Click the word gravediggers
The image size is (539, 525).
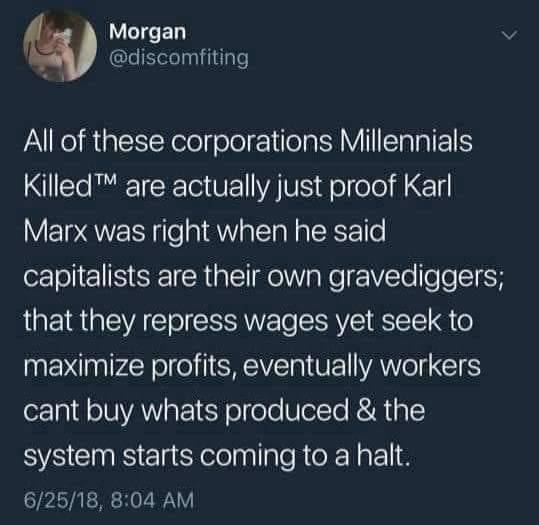pyautogui.click(x=413, y=278)
